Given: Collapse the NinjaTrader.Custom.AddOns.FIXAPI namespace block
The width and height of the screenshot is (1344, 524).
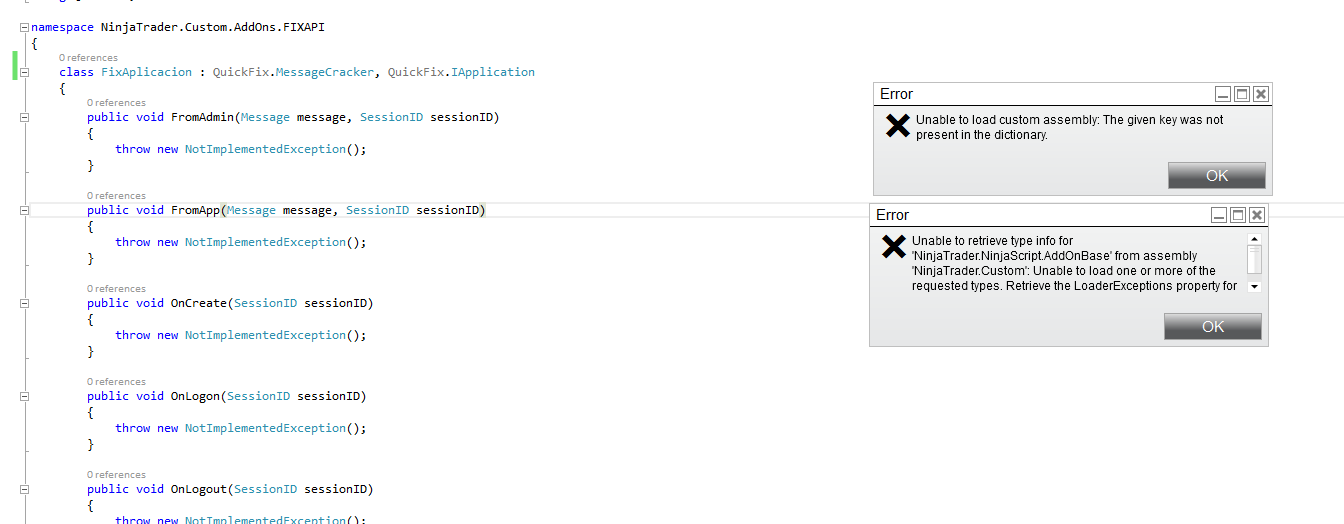Looking at the screenshot, I should point(24,27).
